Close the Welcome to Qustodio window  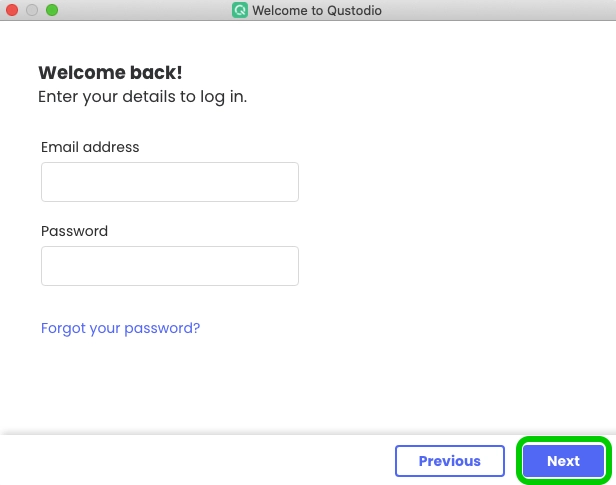click(x=13, y=10)
